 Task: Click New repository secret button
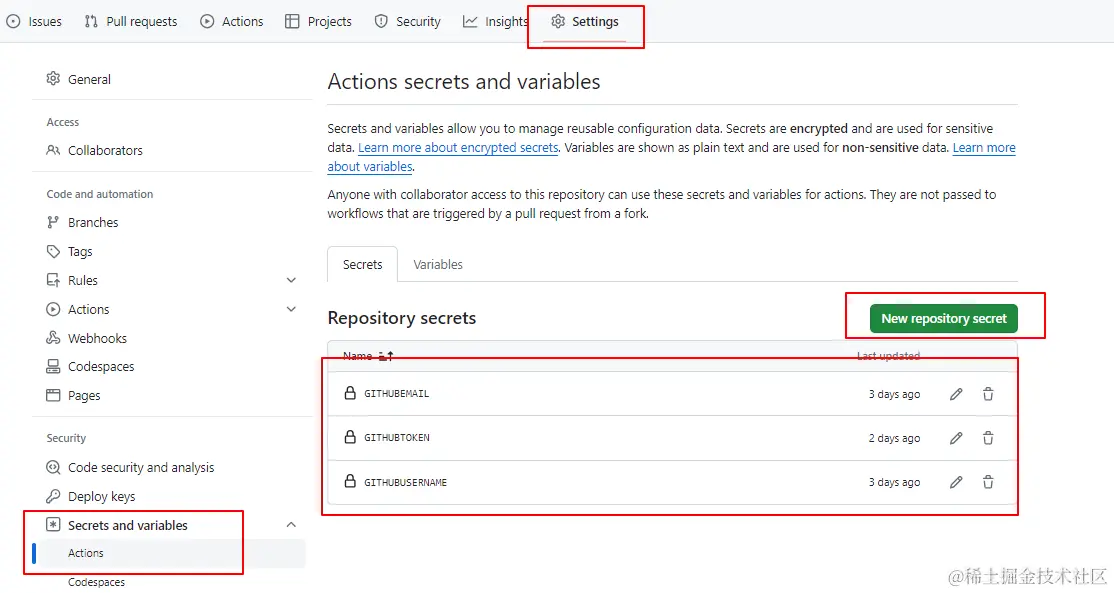(x=943, y=319)
